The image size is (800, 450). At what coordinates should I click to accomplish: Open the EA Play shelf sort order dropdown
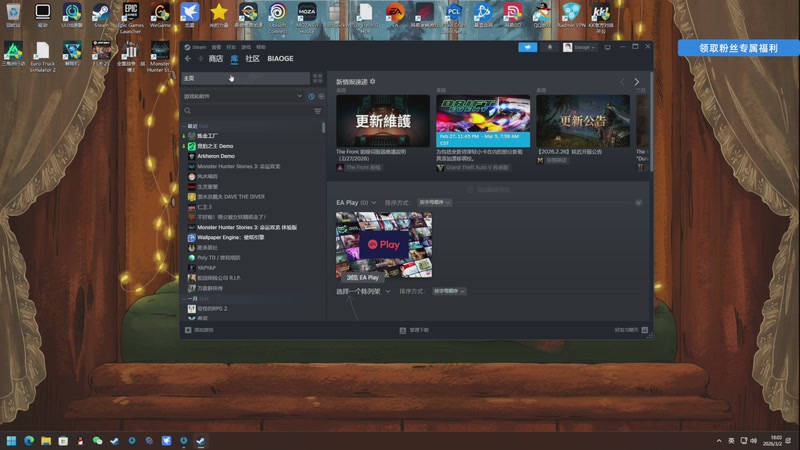click(x=434, y=203)
